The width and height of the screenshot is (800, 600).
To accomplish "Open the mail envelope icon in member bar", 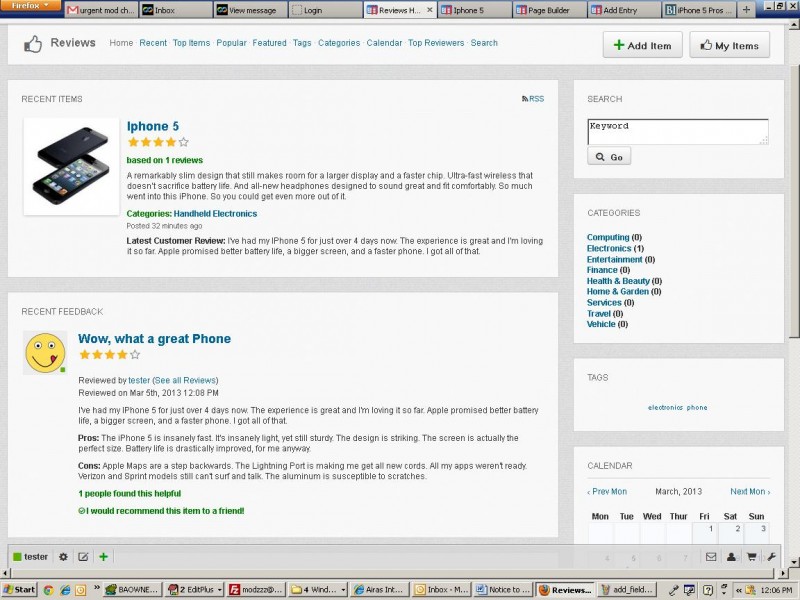I will 711,557.
